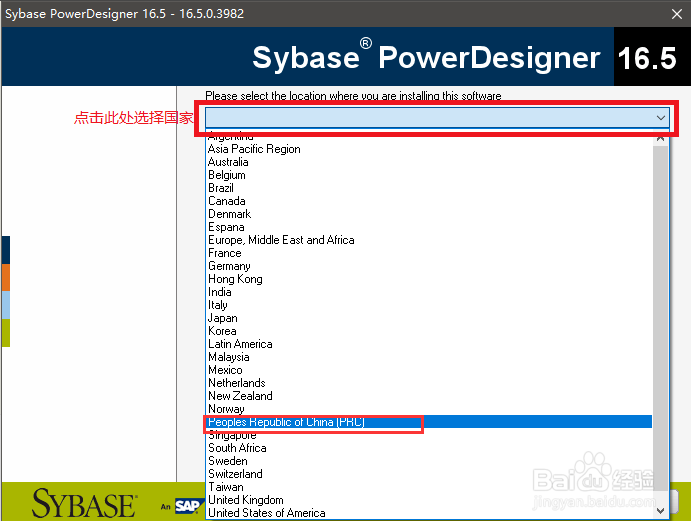Pick Mexico in the location list
691x521 pixels.
coord(430,370)
